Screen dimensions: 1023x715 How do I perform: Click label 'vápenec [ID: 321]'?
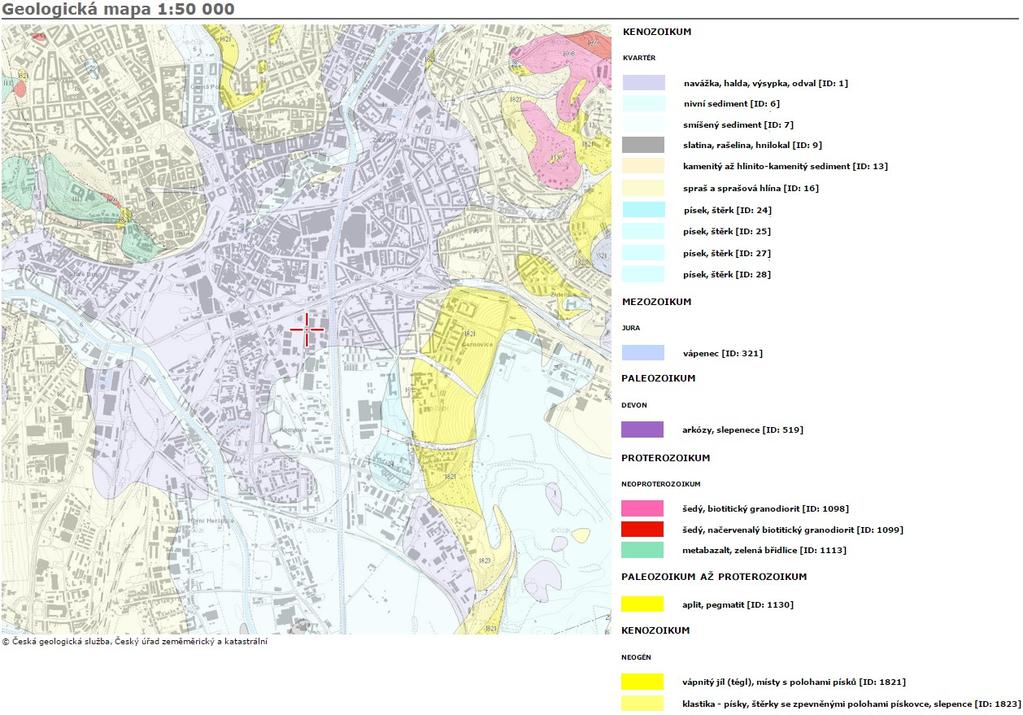[722, 354]
